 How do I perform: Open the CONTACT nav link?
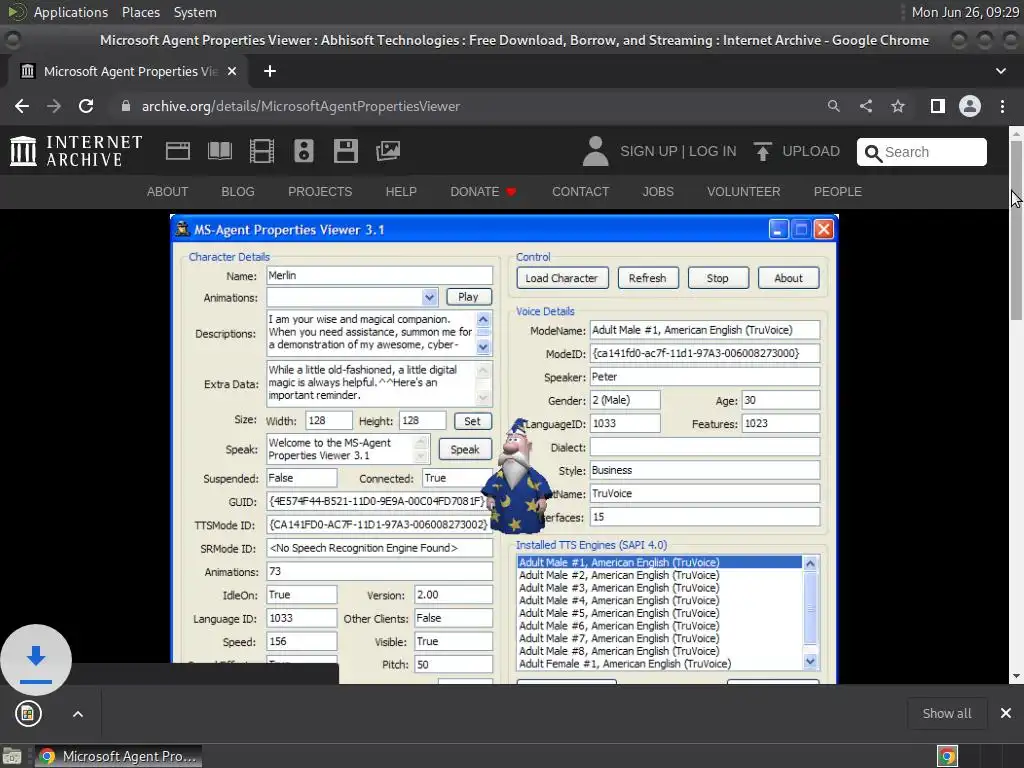point(581,191)
